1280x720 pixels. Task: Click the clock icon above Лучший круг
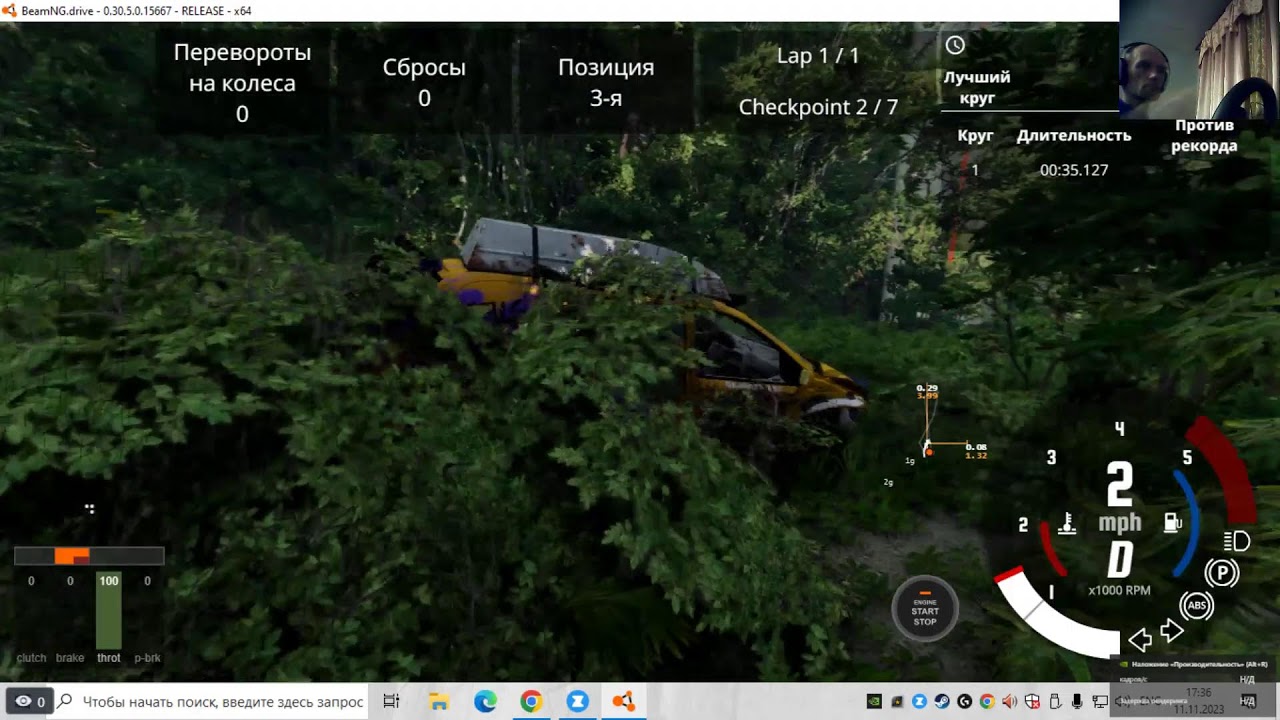[955, 45]
